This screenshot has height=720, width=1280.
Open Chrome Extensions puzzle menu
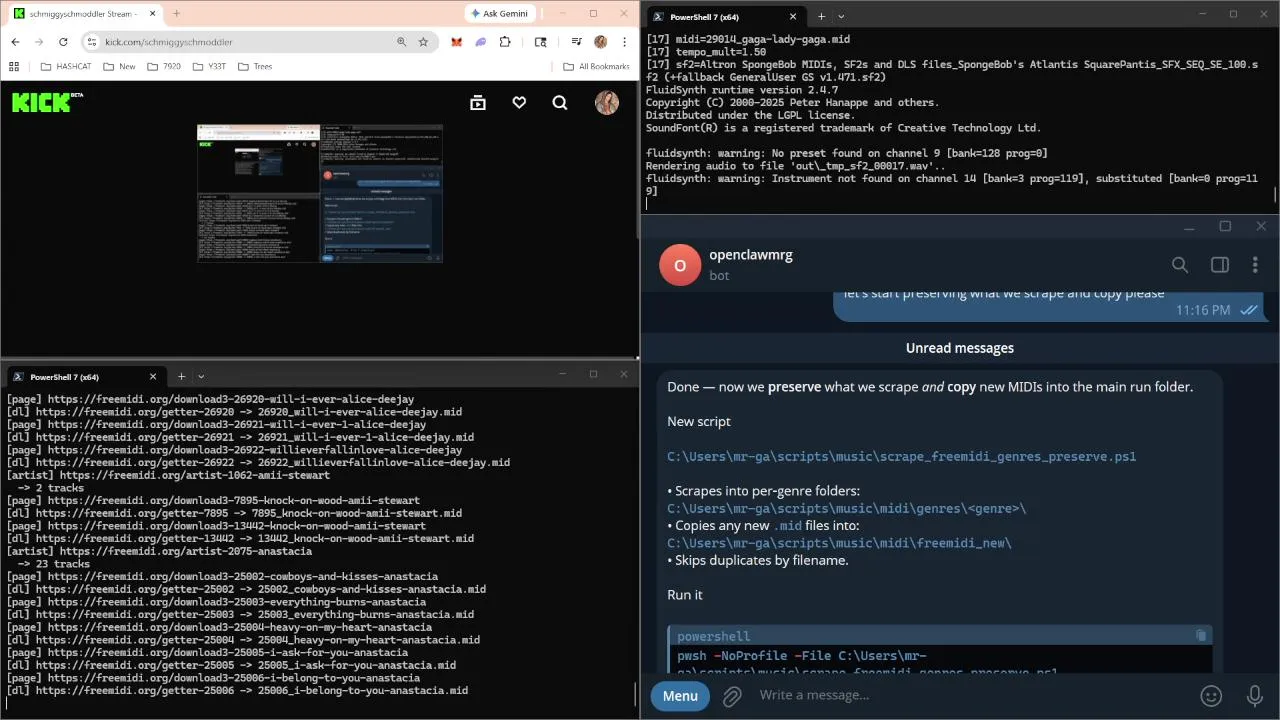(x=505, y=42)
